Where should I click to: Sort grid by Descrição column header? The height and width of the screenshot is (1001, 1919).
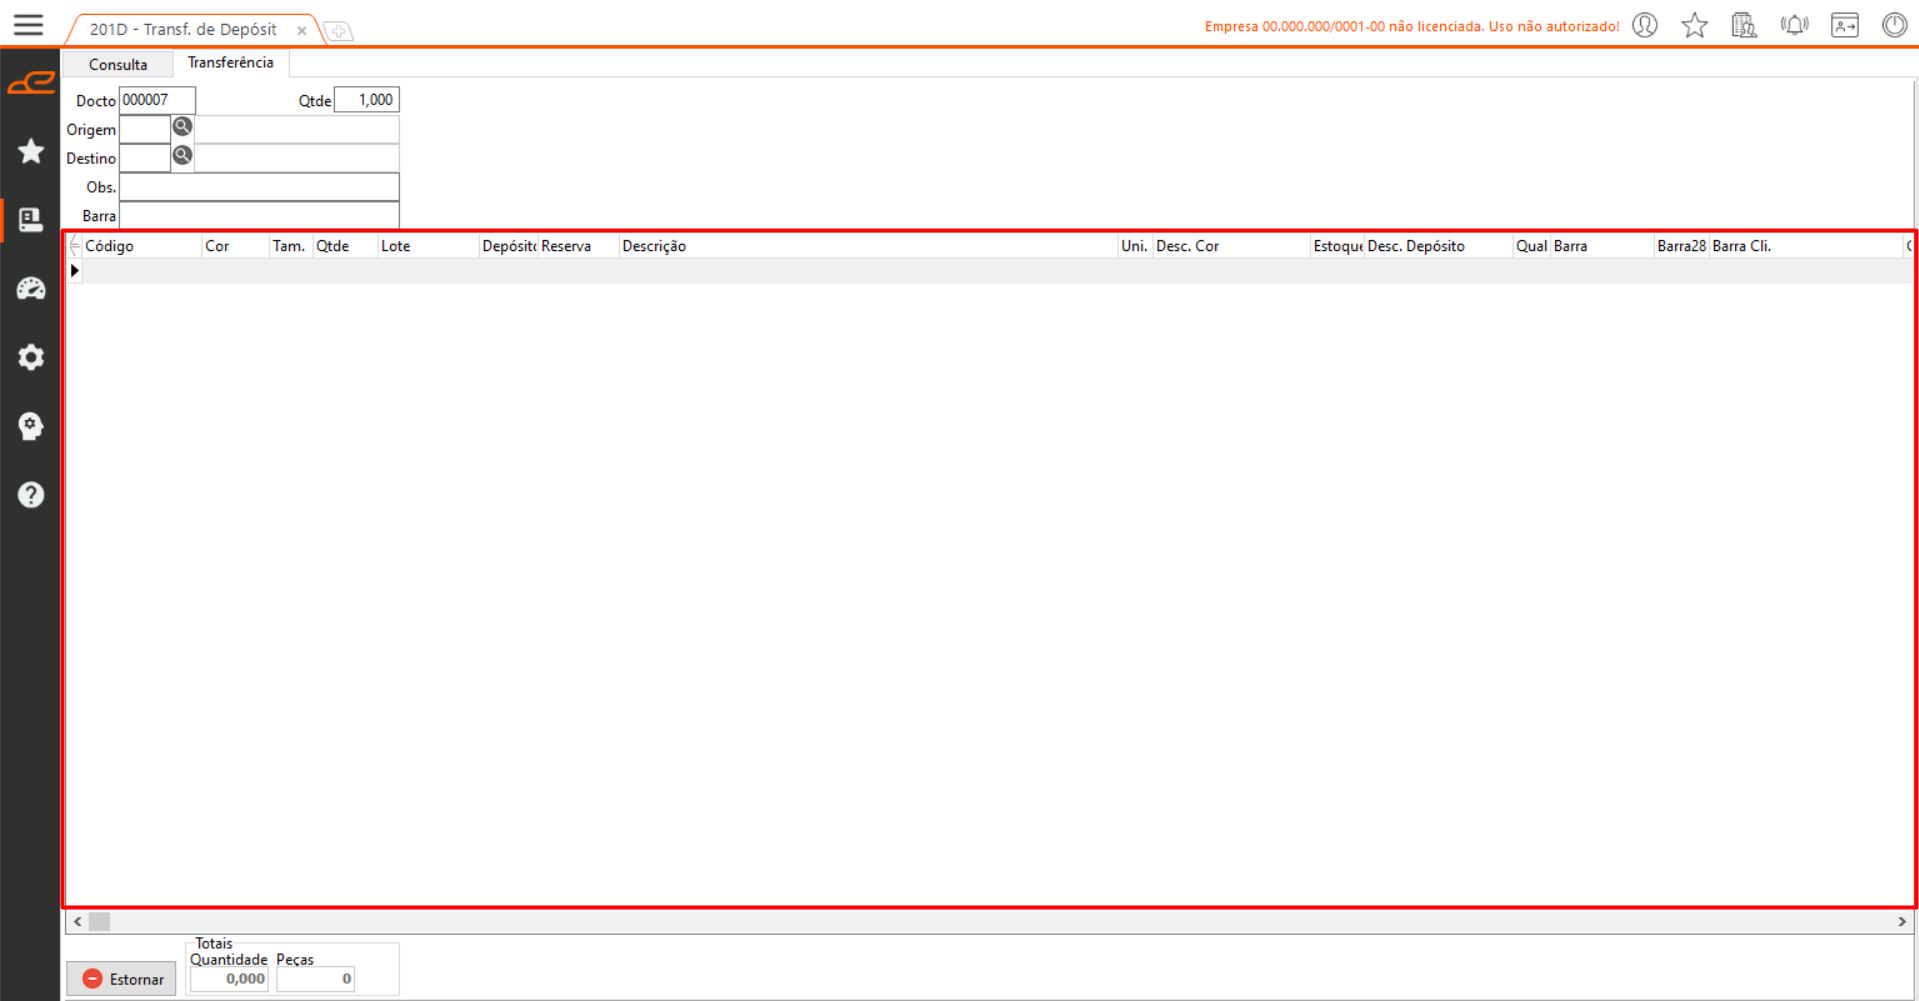click(654, 246)
